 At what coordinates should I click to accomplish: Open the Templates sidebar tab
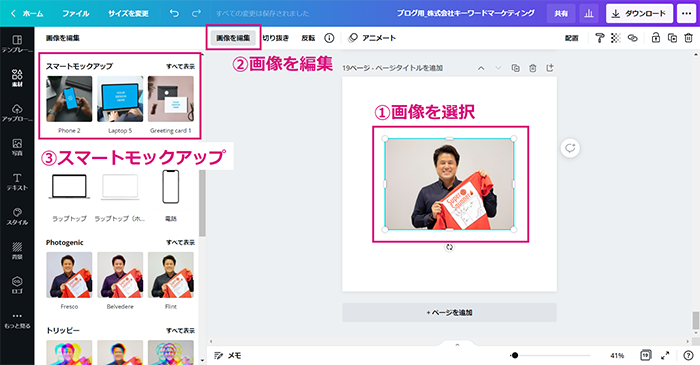coord(17,44)
